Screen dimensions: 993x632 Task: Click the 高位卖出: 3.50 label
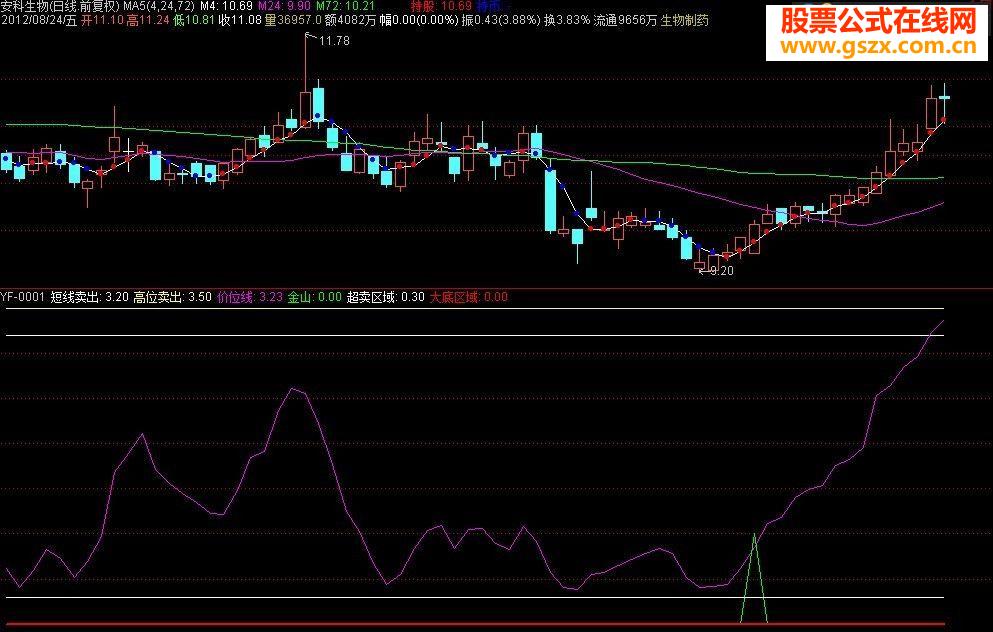click(x=172, y=297)
